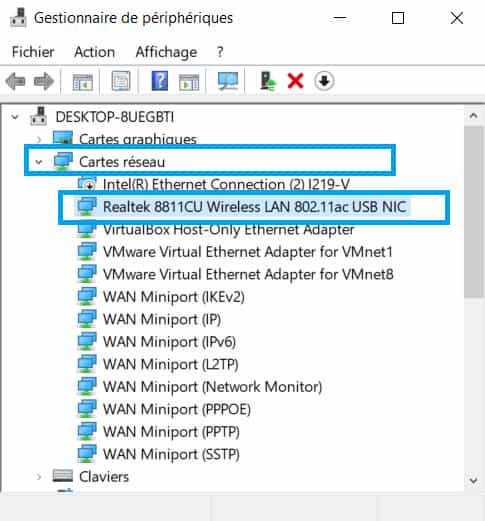Collapse the Cartes réseau category

[x=39, y=162]
